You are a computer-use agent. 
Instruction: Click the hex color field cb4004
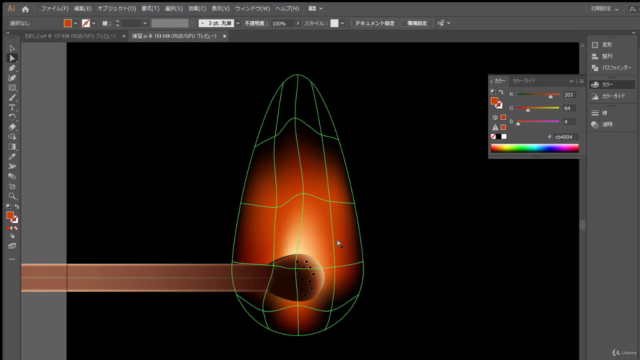565,137
